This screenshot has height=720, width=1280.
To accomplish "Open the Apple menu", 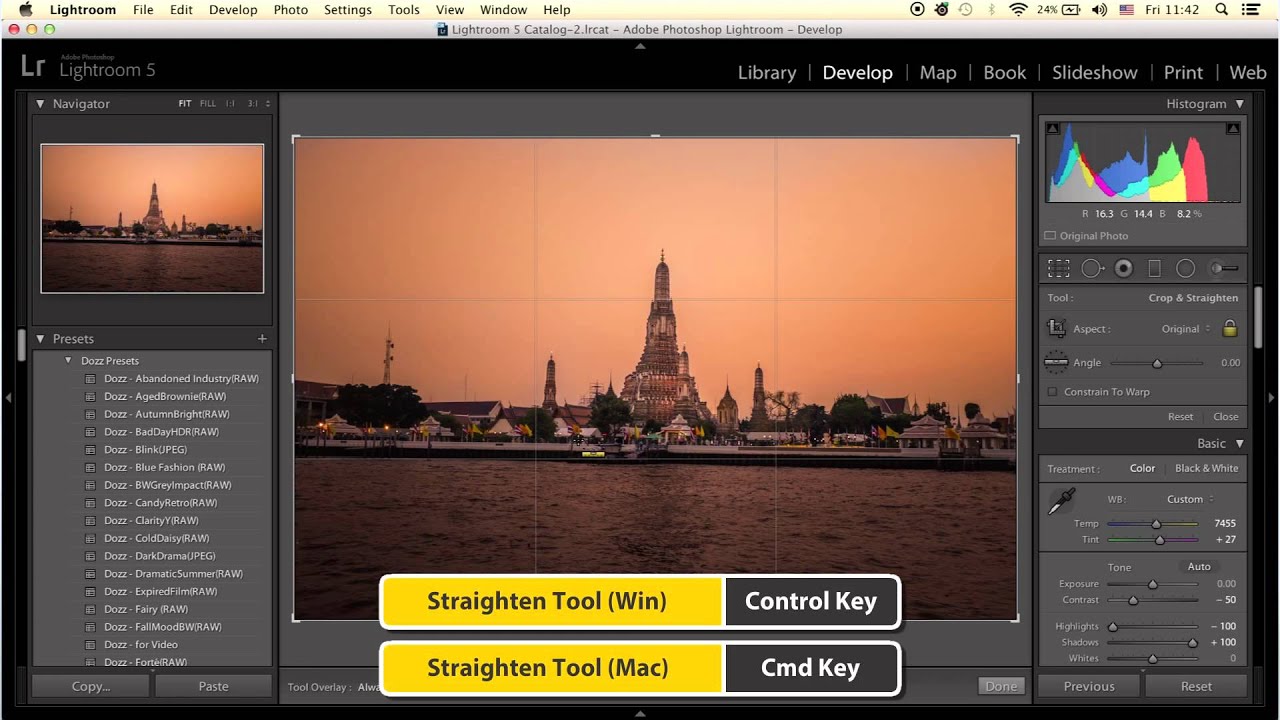I will pos(24,10).
